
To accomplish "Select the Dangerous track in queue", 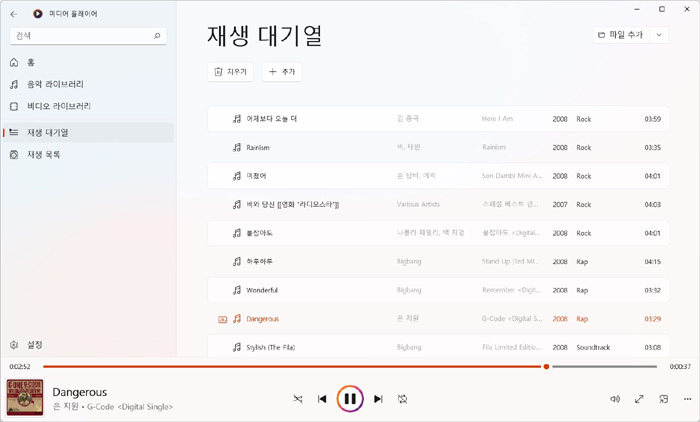I will [438, 319].
